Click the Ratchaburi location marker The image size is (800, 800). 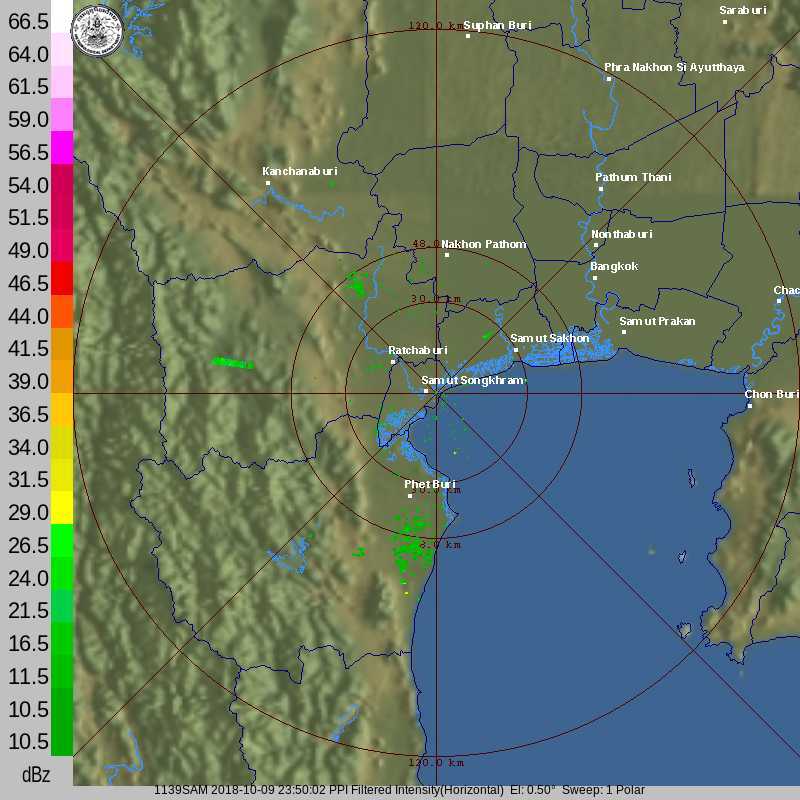point(393,362)
